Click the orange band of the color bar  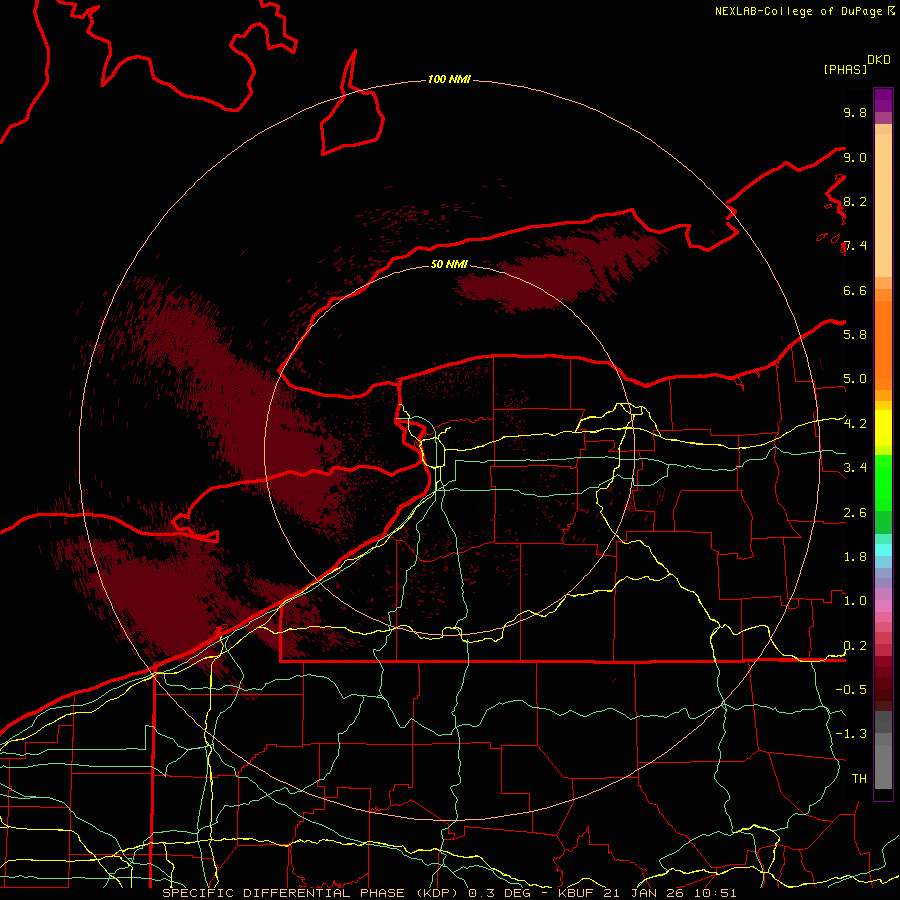[x=883, y=346]
